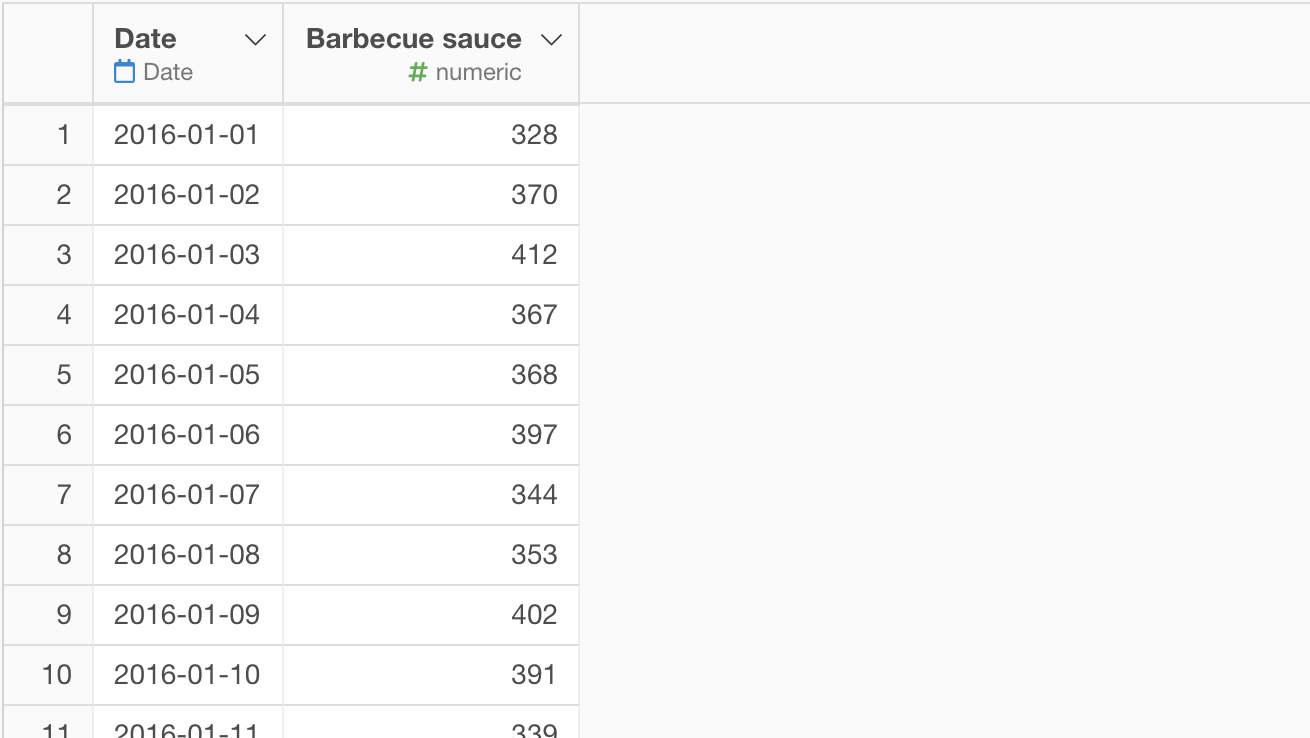1310x738 pixels.
Task: Click the value cell 397
Action: click(x=431, y=435)
